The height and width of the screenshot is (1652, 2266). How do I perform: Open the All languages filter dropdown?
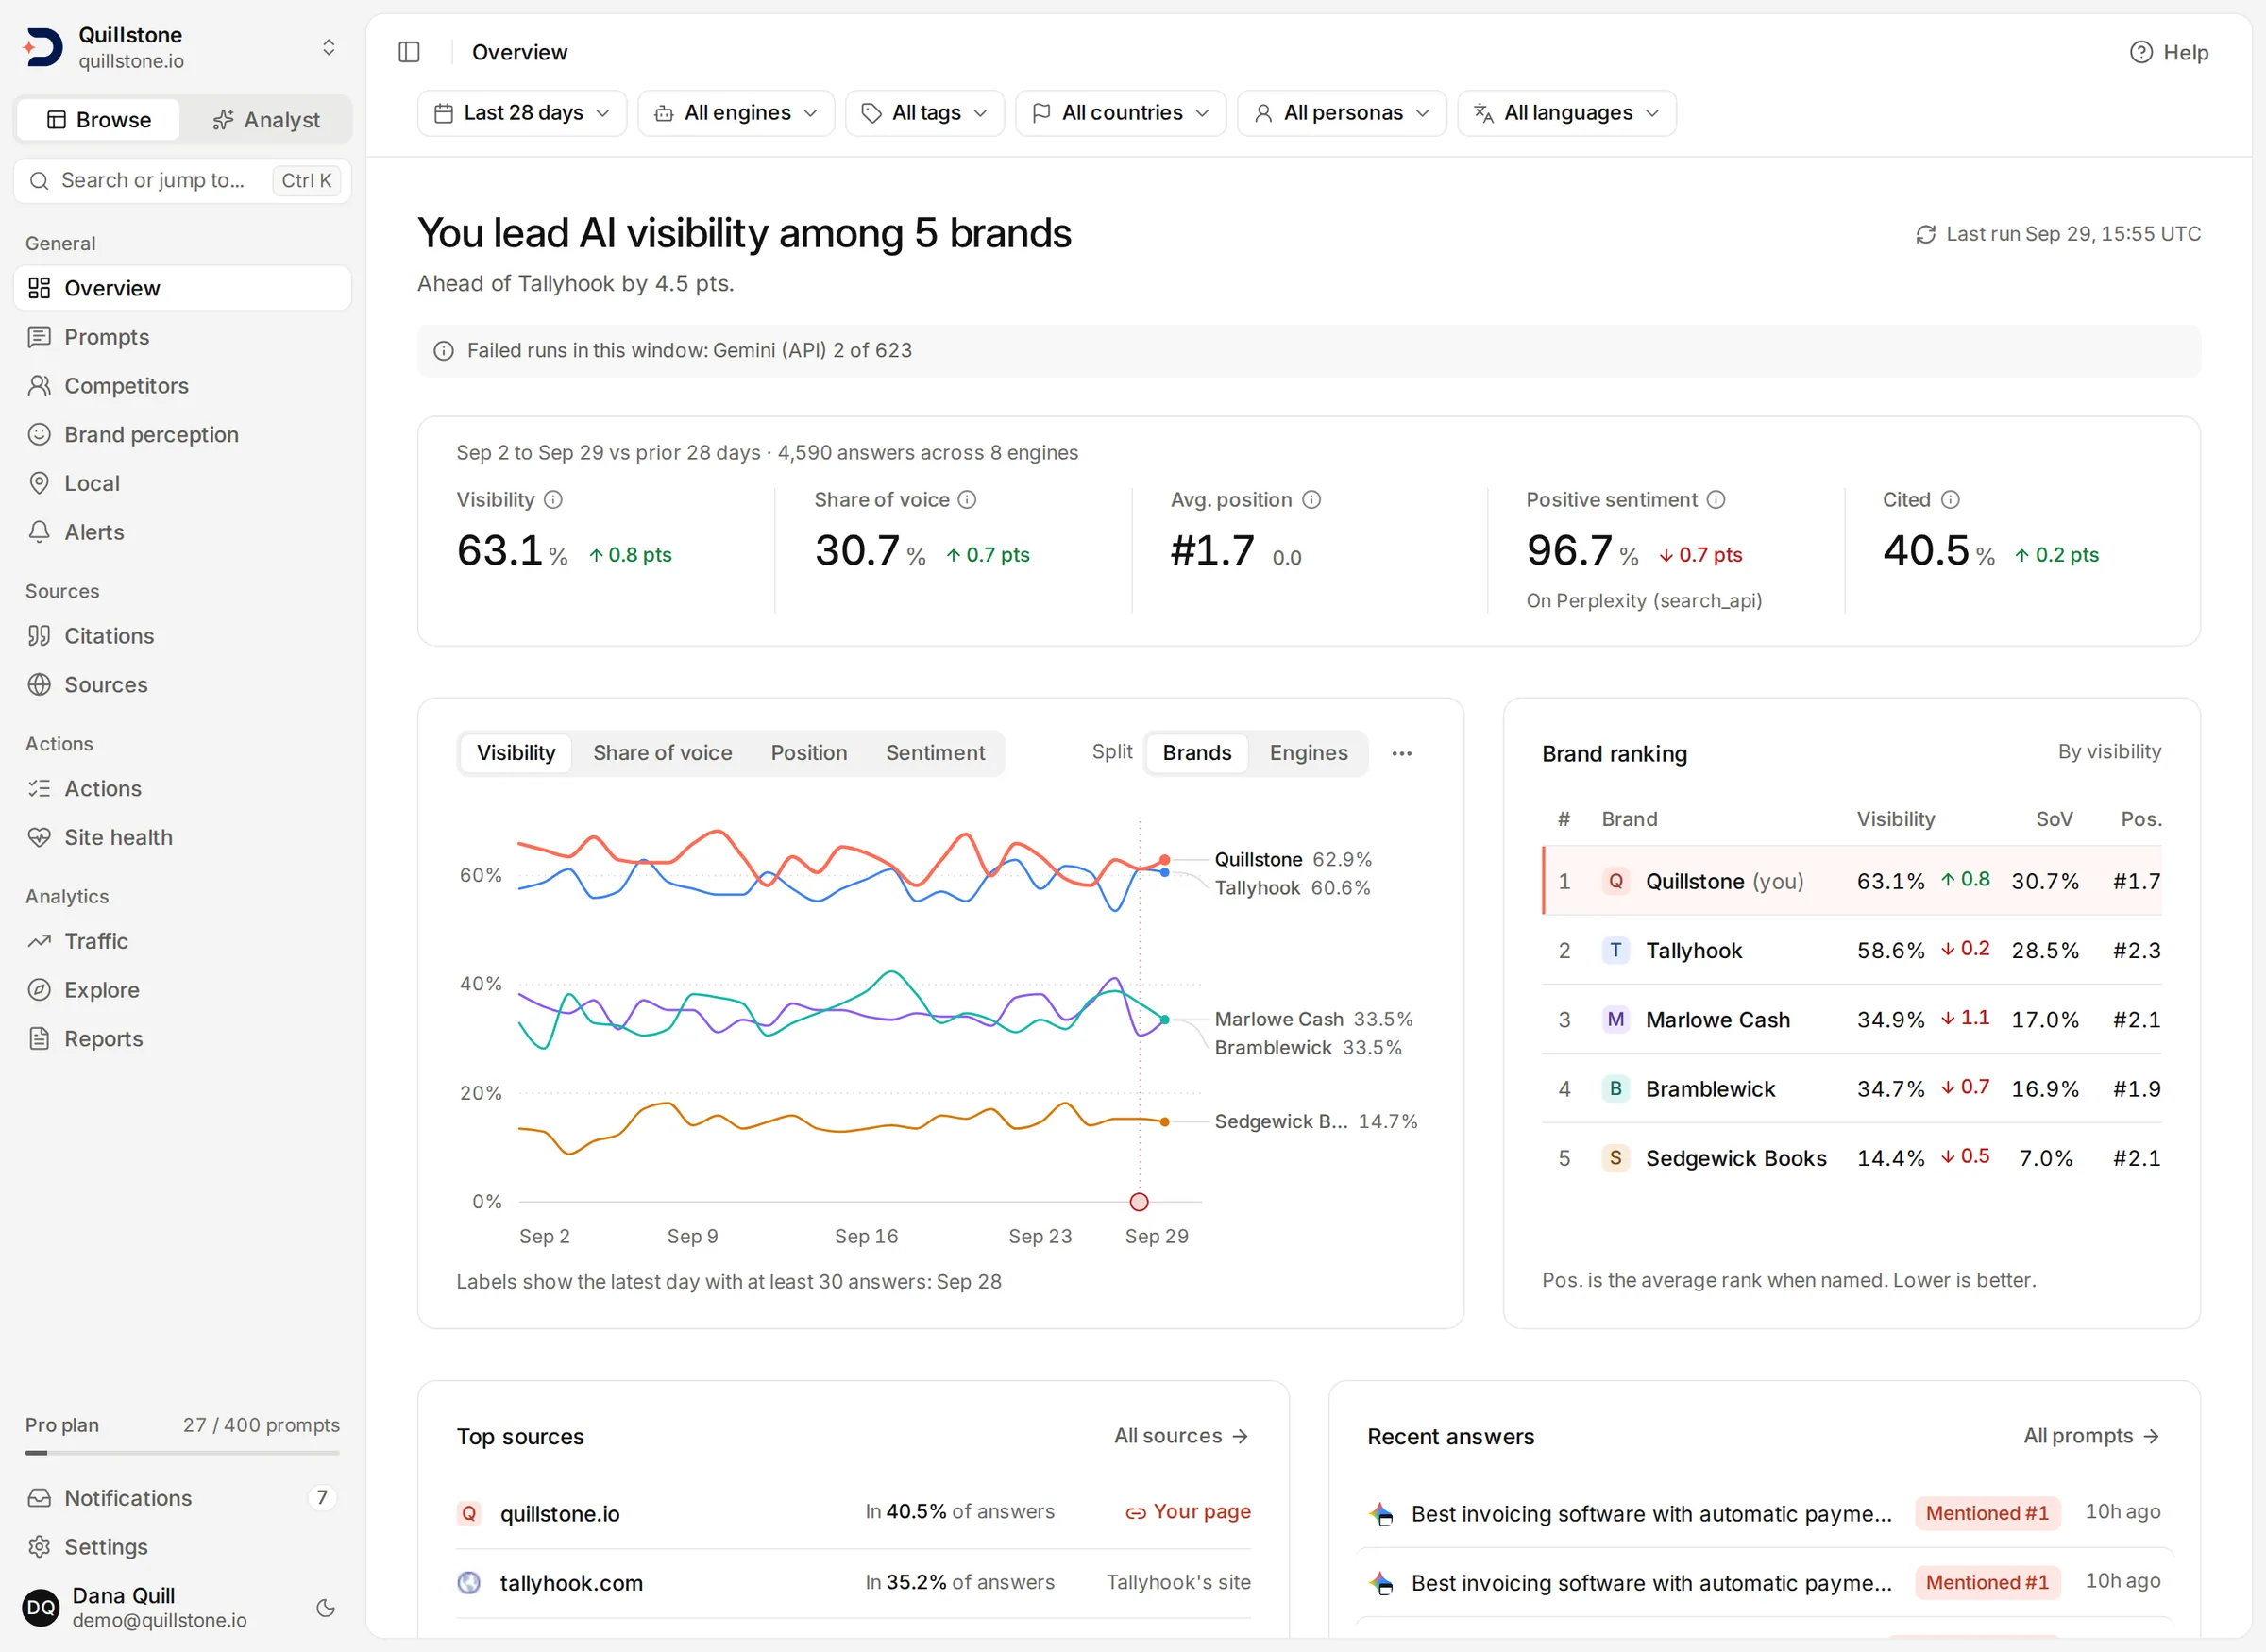pos(1566,113)
